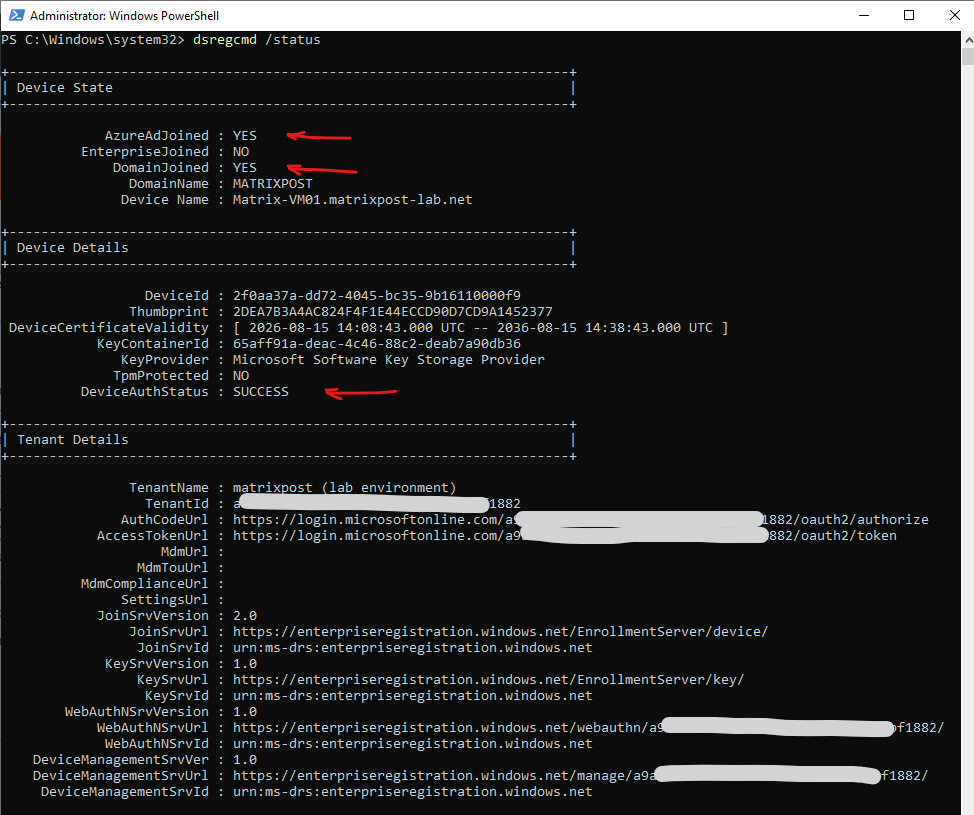Click the AzureAdJoined YES value
The image size is (974, 815).
click(x=245, y=135)
